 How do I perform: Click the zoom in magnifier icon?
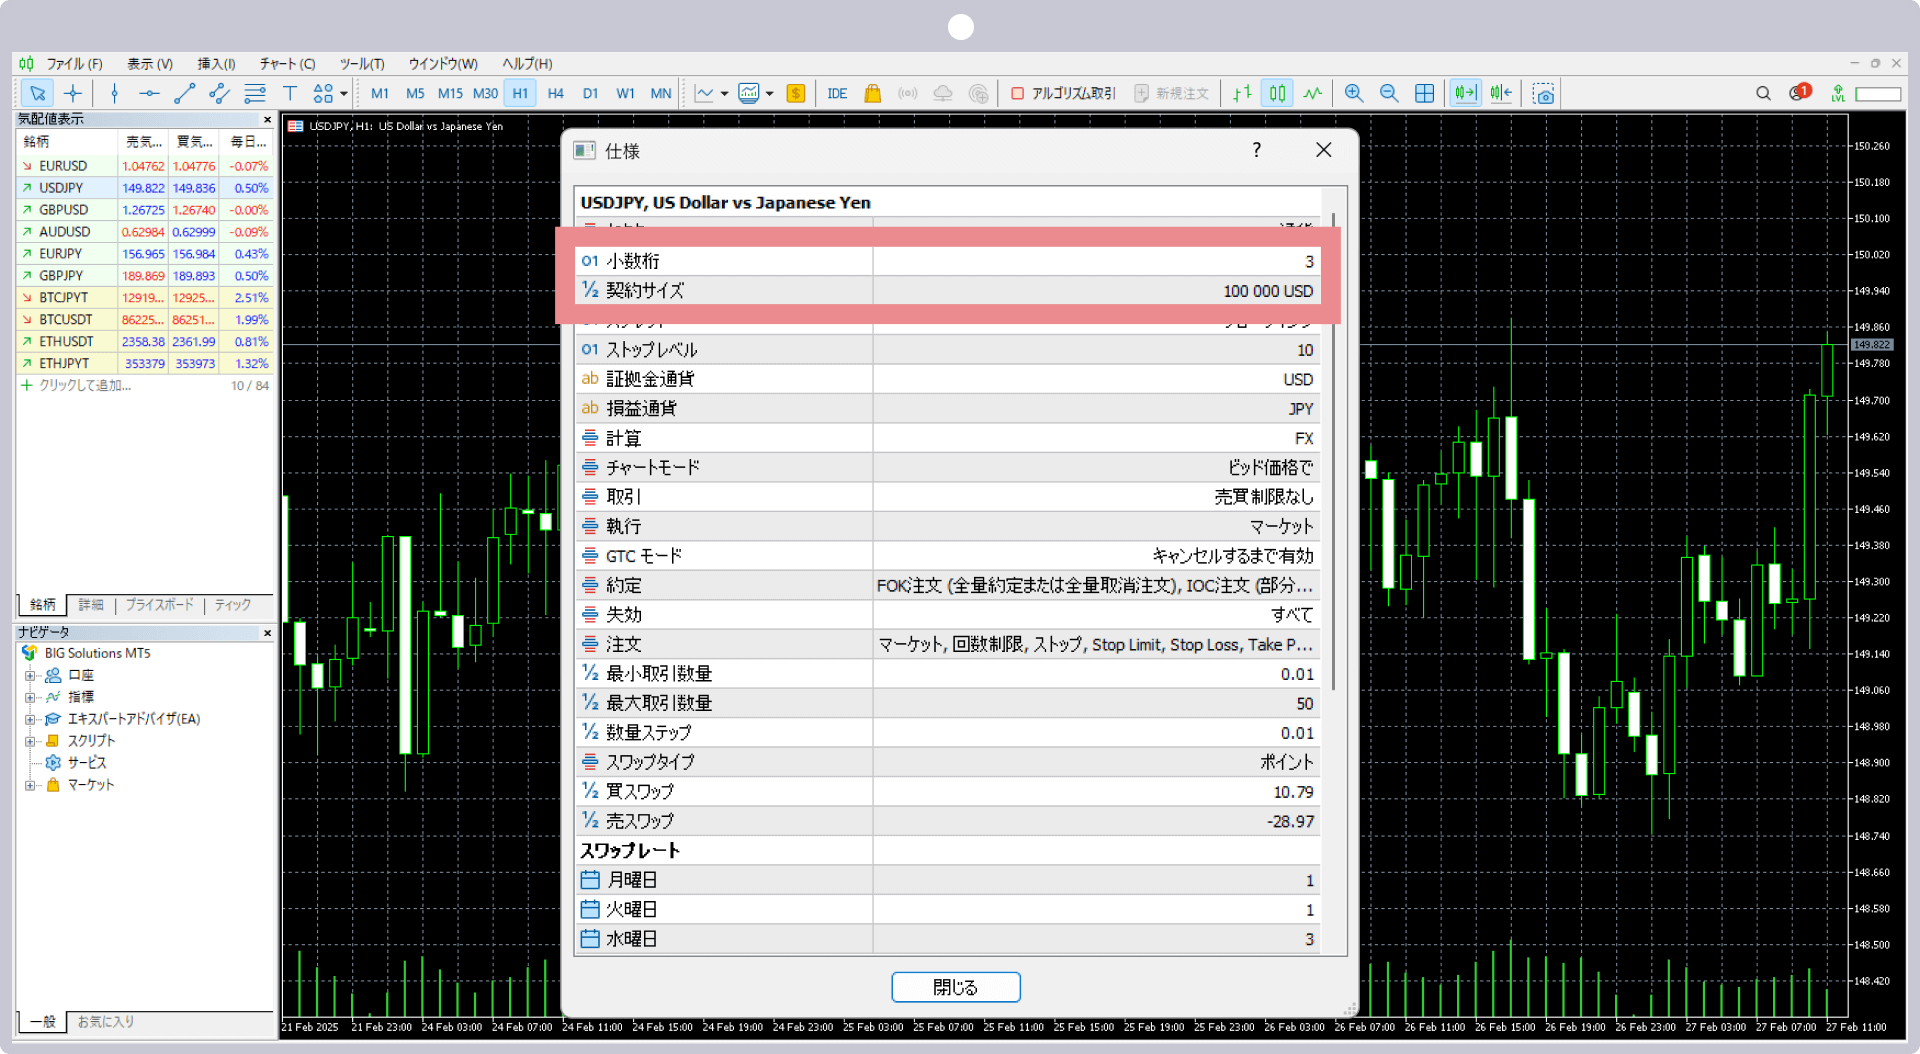point(1354,93)
